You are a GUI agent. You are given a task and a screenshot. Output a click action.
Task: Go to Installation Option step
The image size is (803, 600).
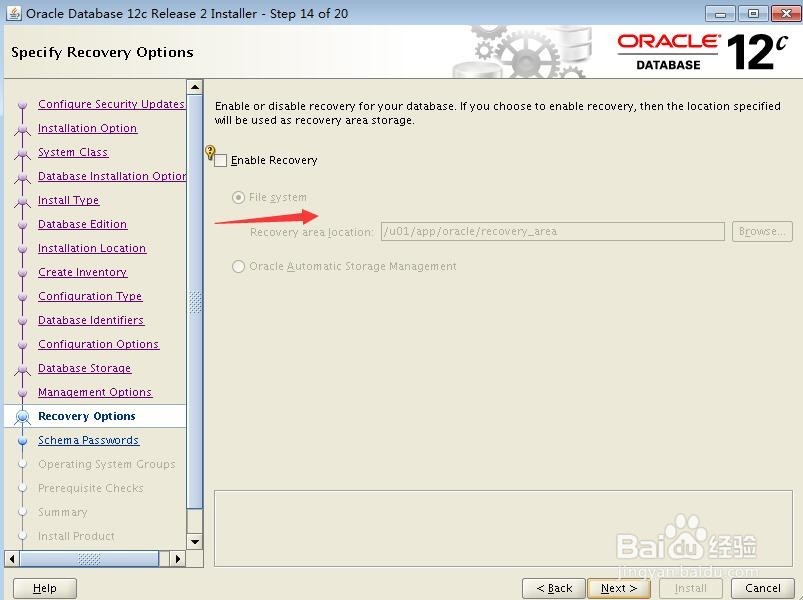coord(88,128)
